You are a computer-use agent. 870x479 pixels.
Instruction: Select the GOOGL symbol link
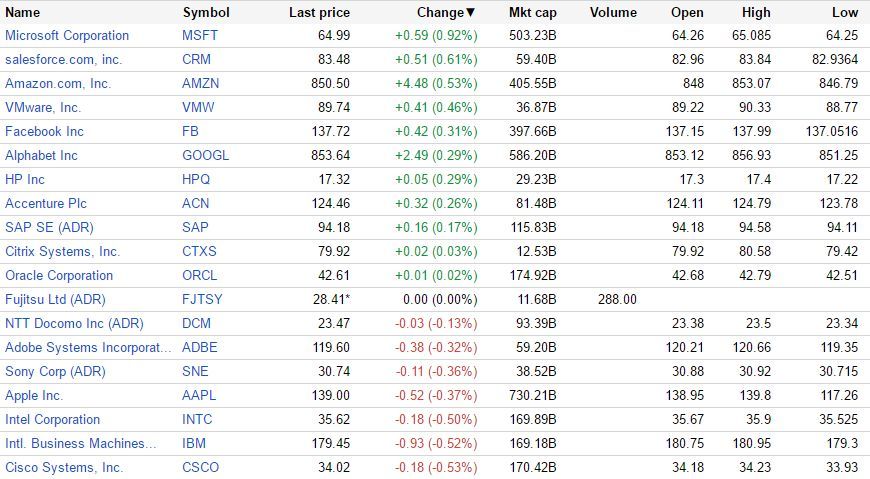(x=205, y=155)
